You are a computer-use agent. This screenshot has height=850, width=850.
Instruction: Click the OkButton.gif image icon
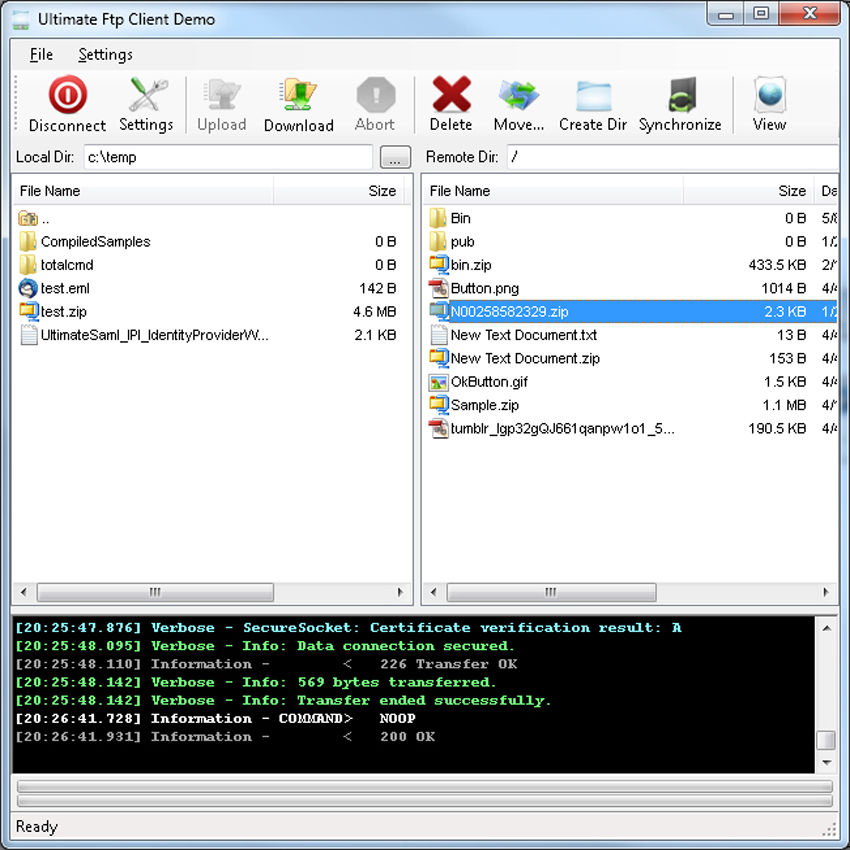point(438,382)
